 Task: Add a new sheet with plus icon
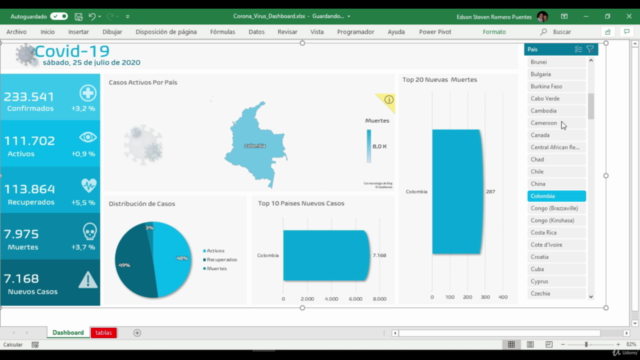coord(137,333)
